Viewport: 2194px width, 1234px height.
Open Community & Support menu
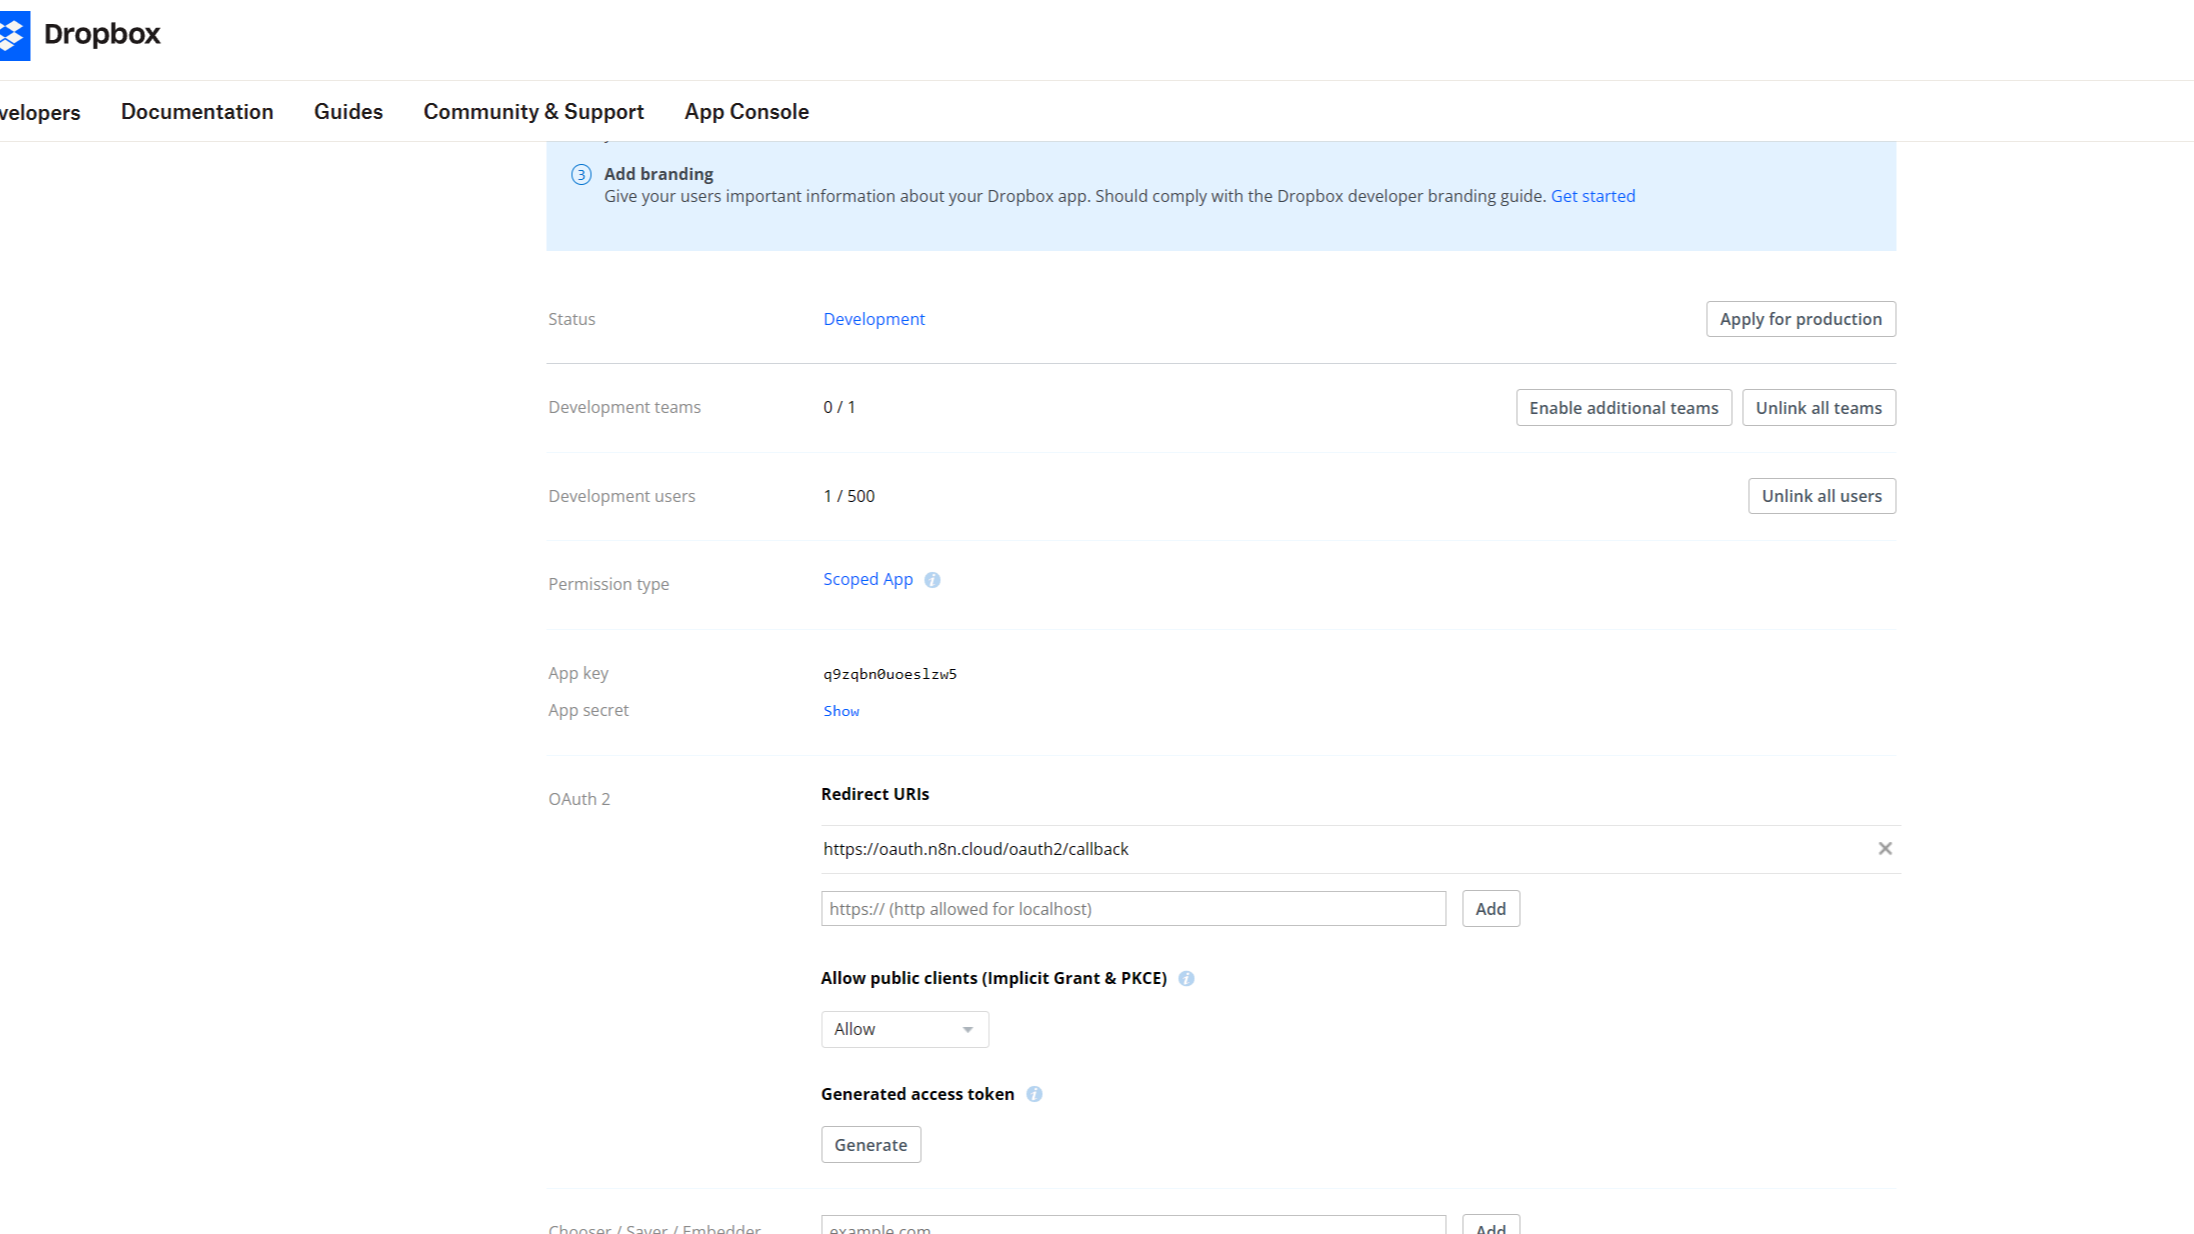tap(533, 112)
